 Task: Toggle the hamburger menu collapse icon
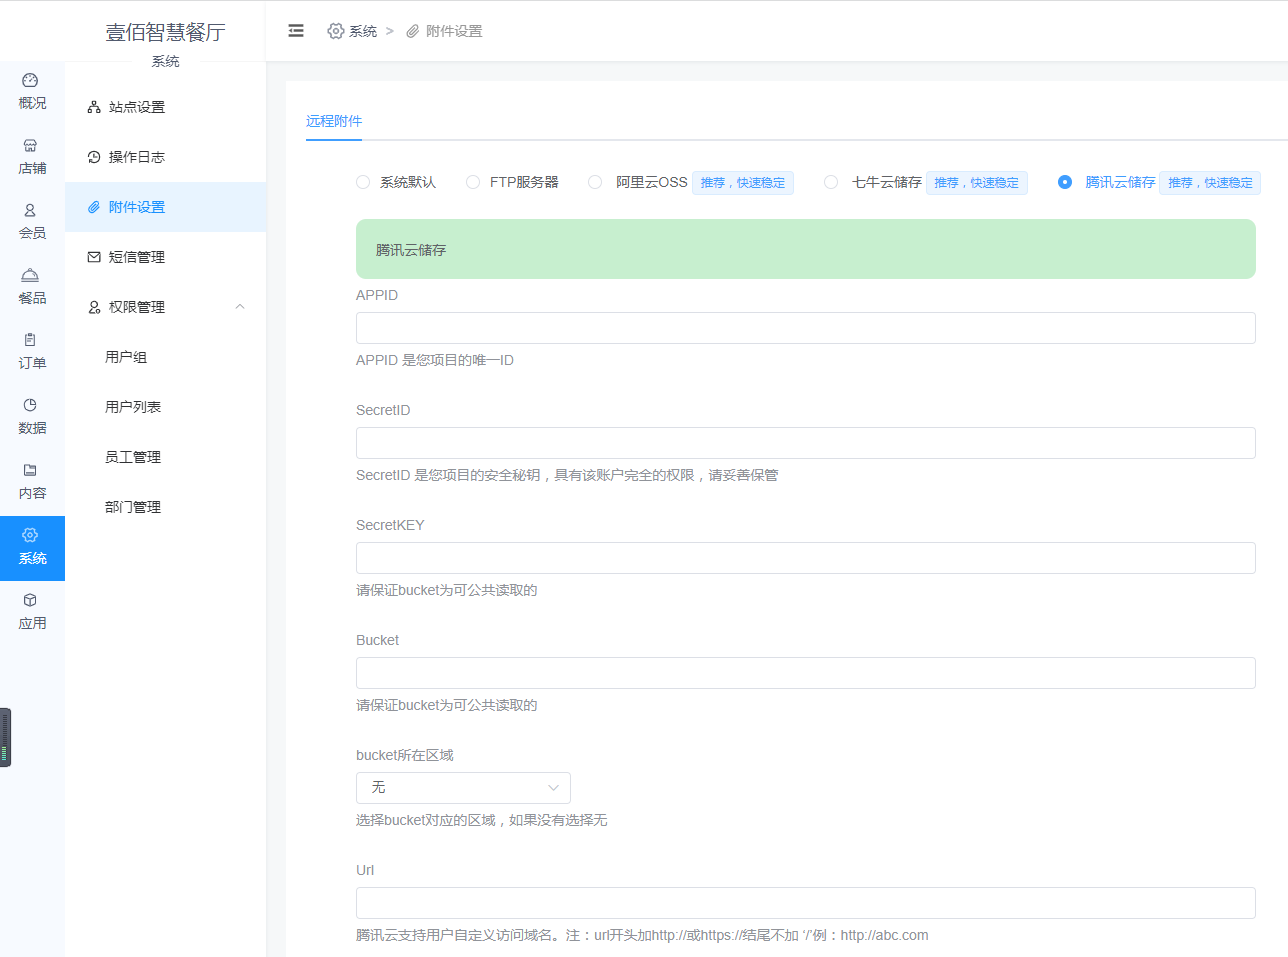coord(296,31)
